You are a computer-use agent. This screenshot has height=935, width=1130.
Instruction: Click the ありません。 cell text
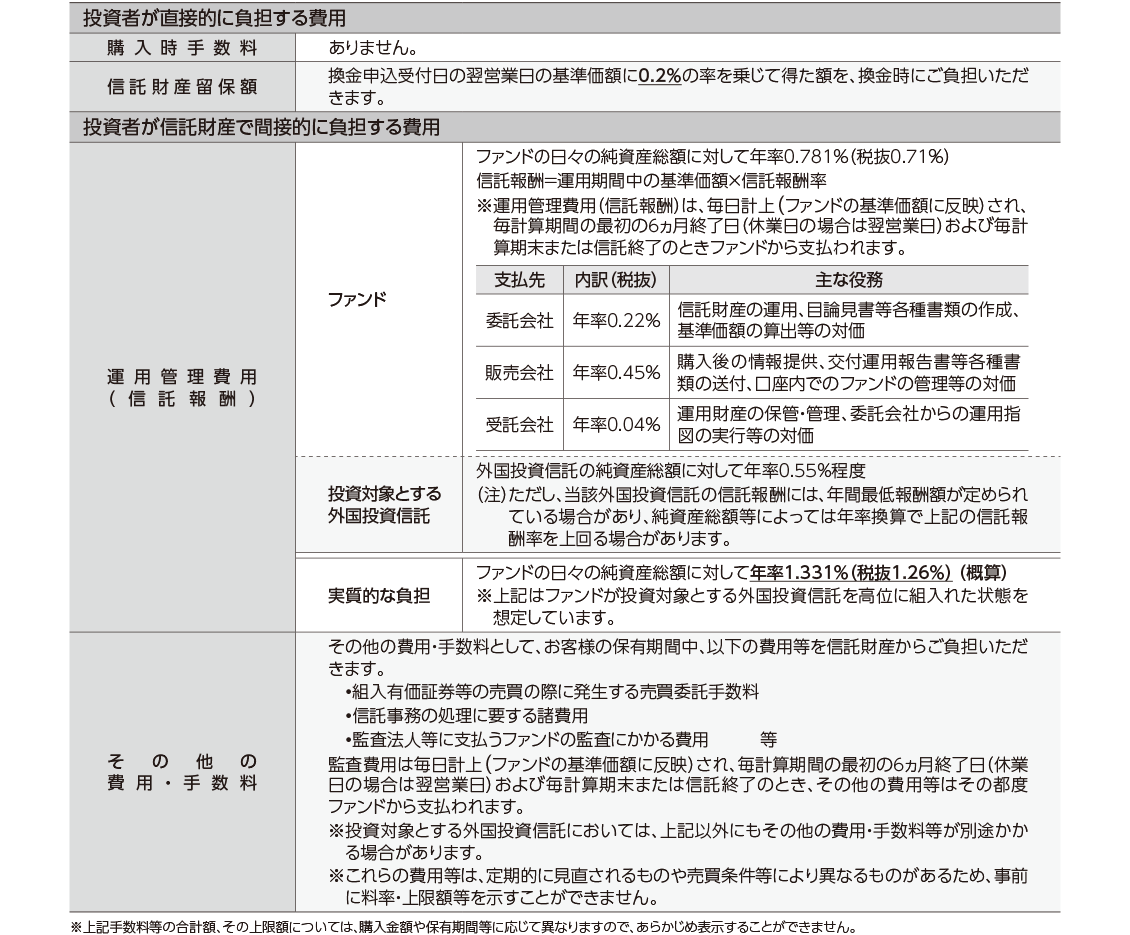(373, 47)
